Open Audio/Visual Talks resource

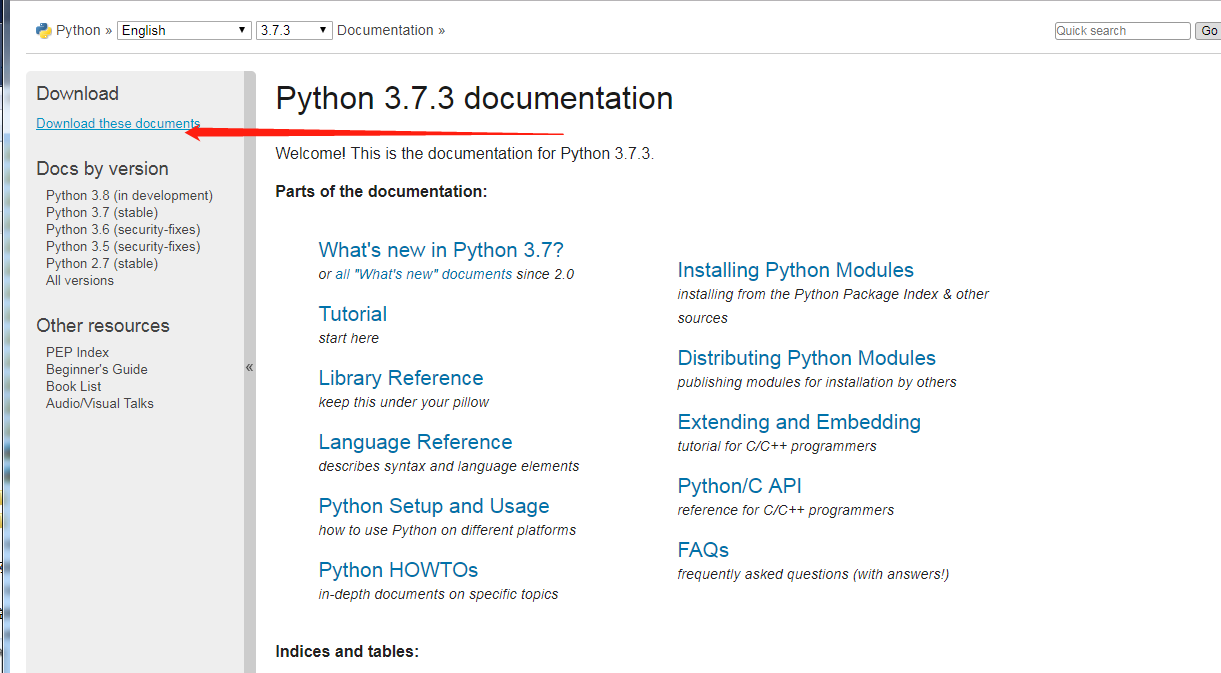click(100, 404)
